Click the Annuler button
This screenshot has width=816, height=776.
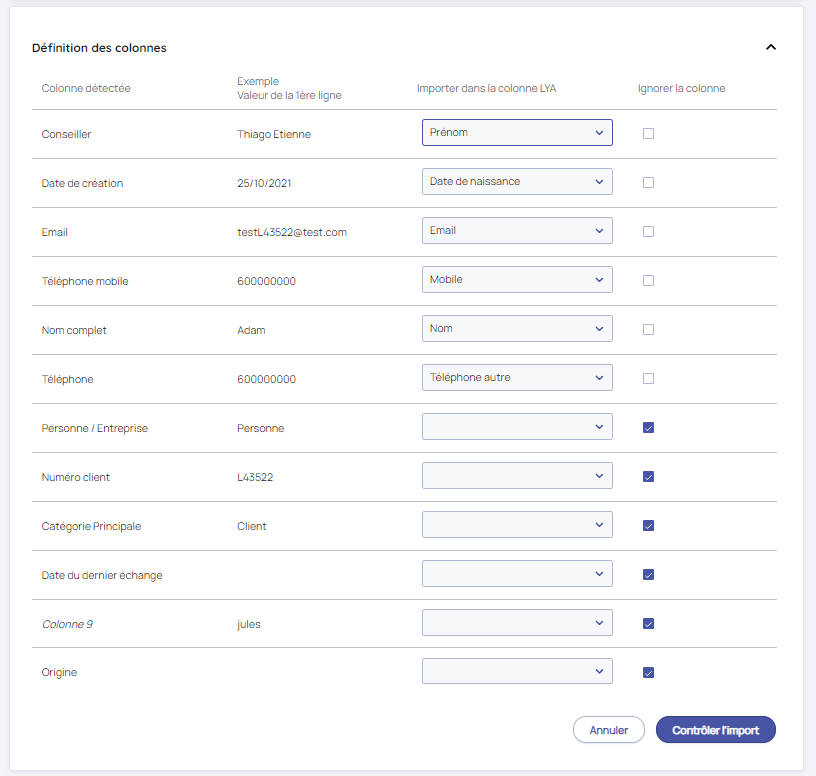coord(608,730)
